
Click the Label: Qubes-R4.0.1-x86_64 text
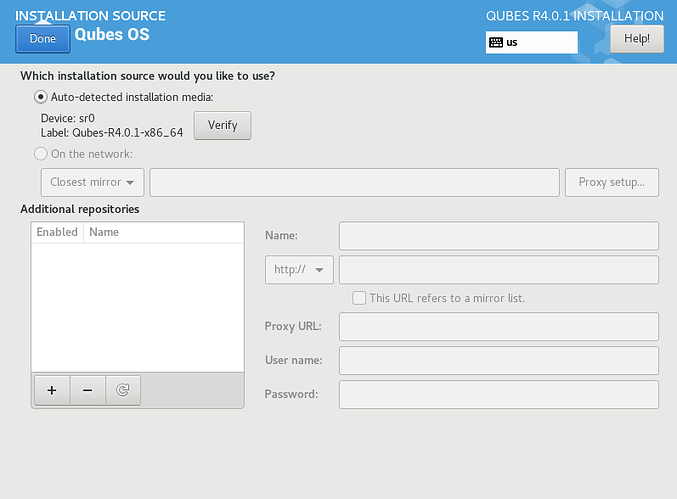(112, 133)
